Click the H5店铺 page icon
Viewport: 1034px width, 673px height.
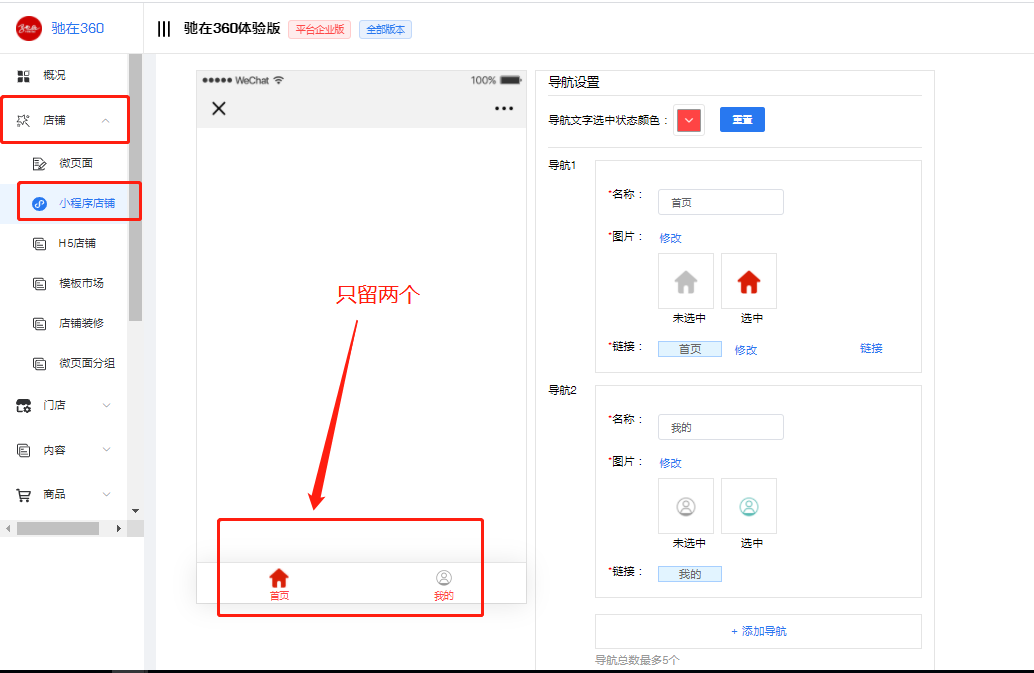[x=40, y=244]
